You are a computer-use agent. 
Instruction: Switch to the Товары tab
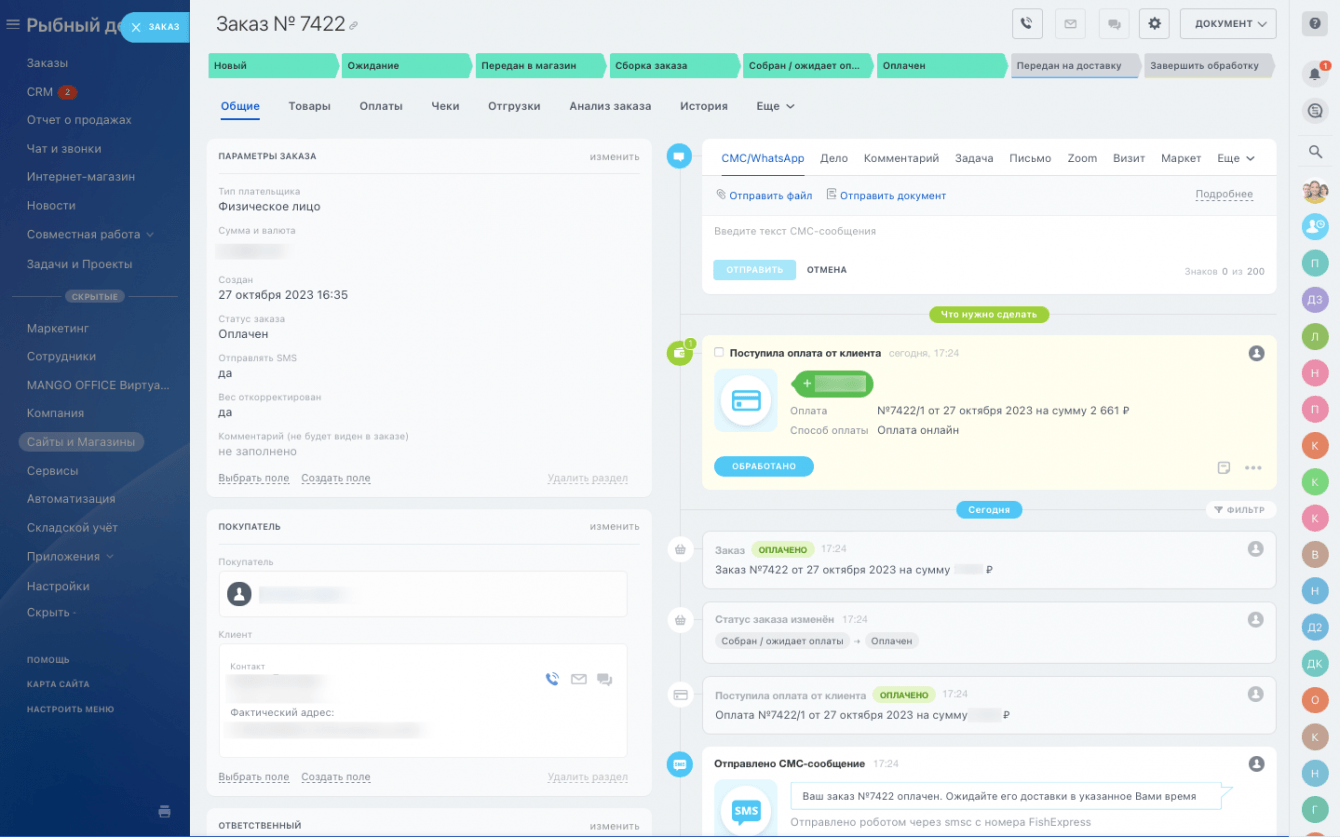click(x=309, y=106)
